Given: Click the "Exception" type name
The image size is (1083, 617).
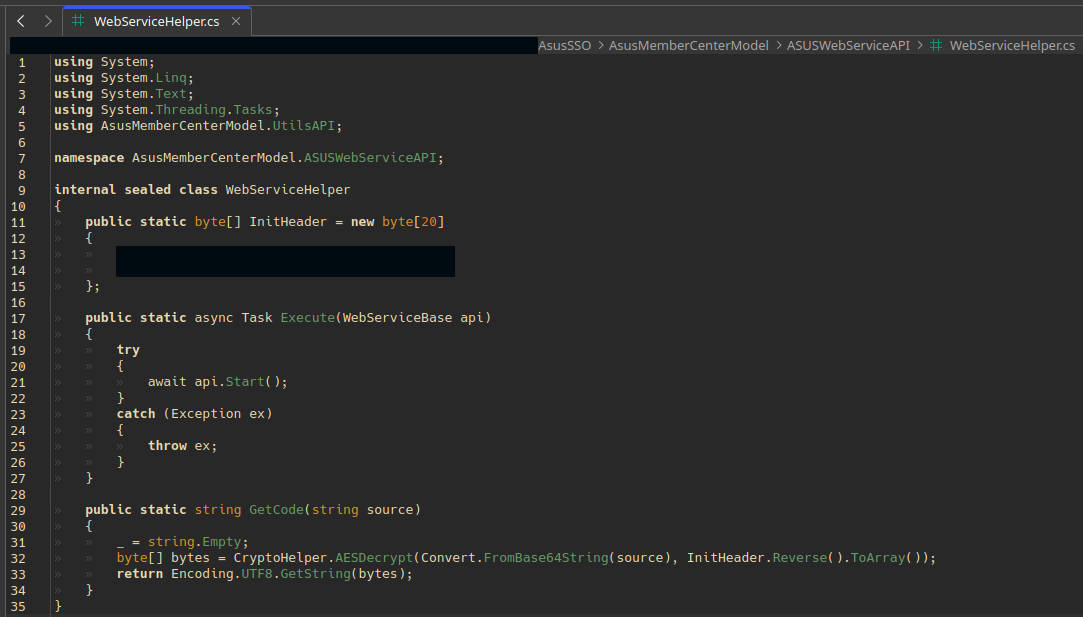Looking at the screenshot, I should tap(206, 414).
